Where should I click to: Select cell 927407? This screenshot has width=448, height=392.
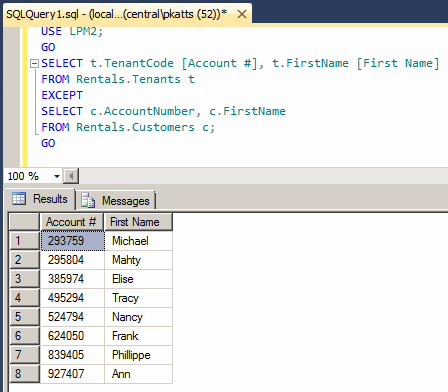pos(72,374)
